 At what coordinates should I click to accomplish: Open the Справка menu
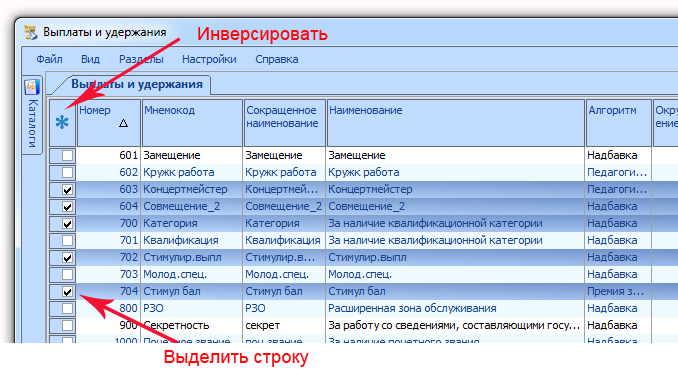point(277,59)
